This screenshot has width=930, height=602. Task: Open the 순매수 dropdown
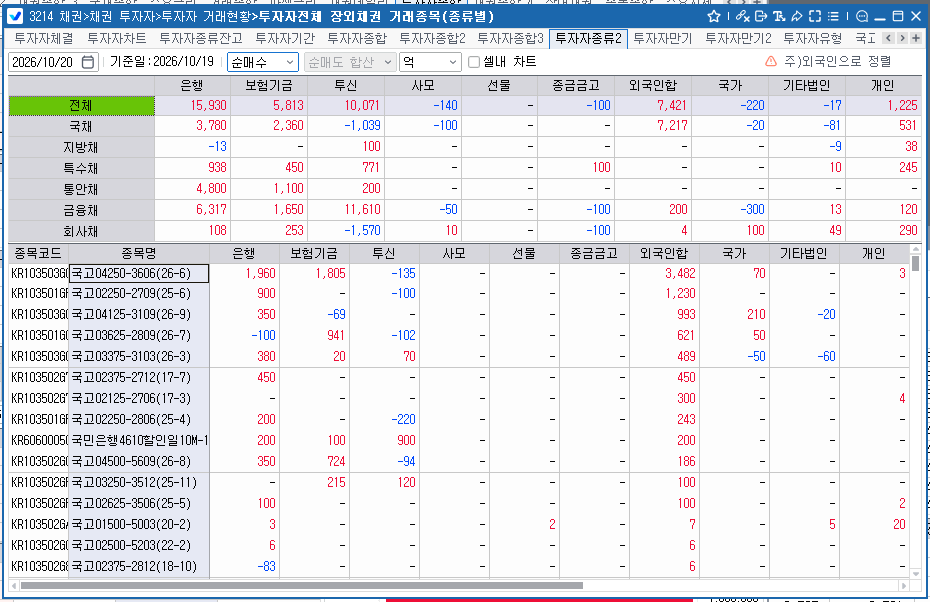tap(262, 62)
